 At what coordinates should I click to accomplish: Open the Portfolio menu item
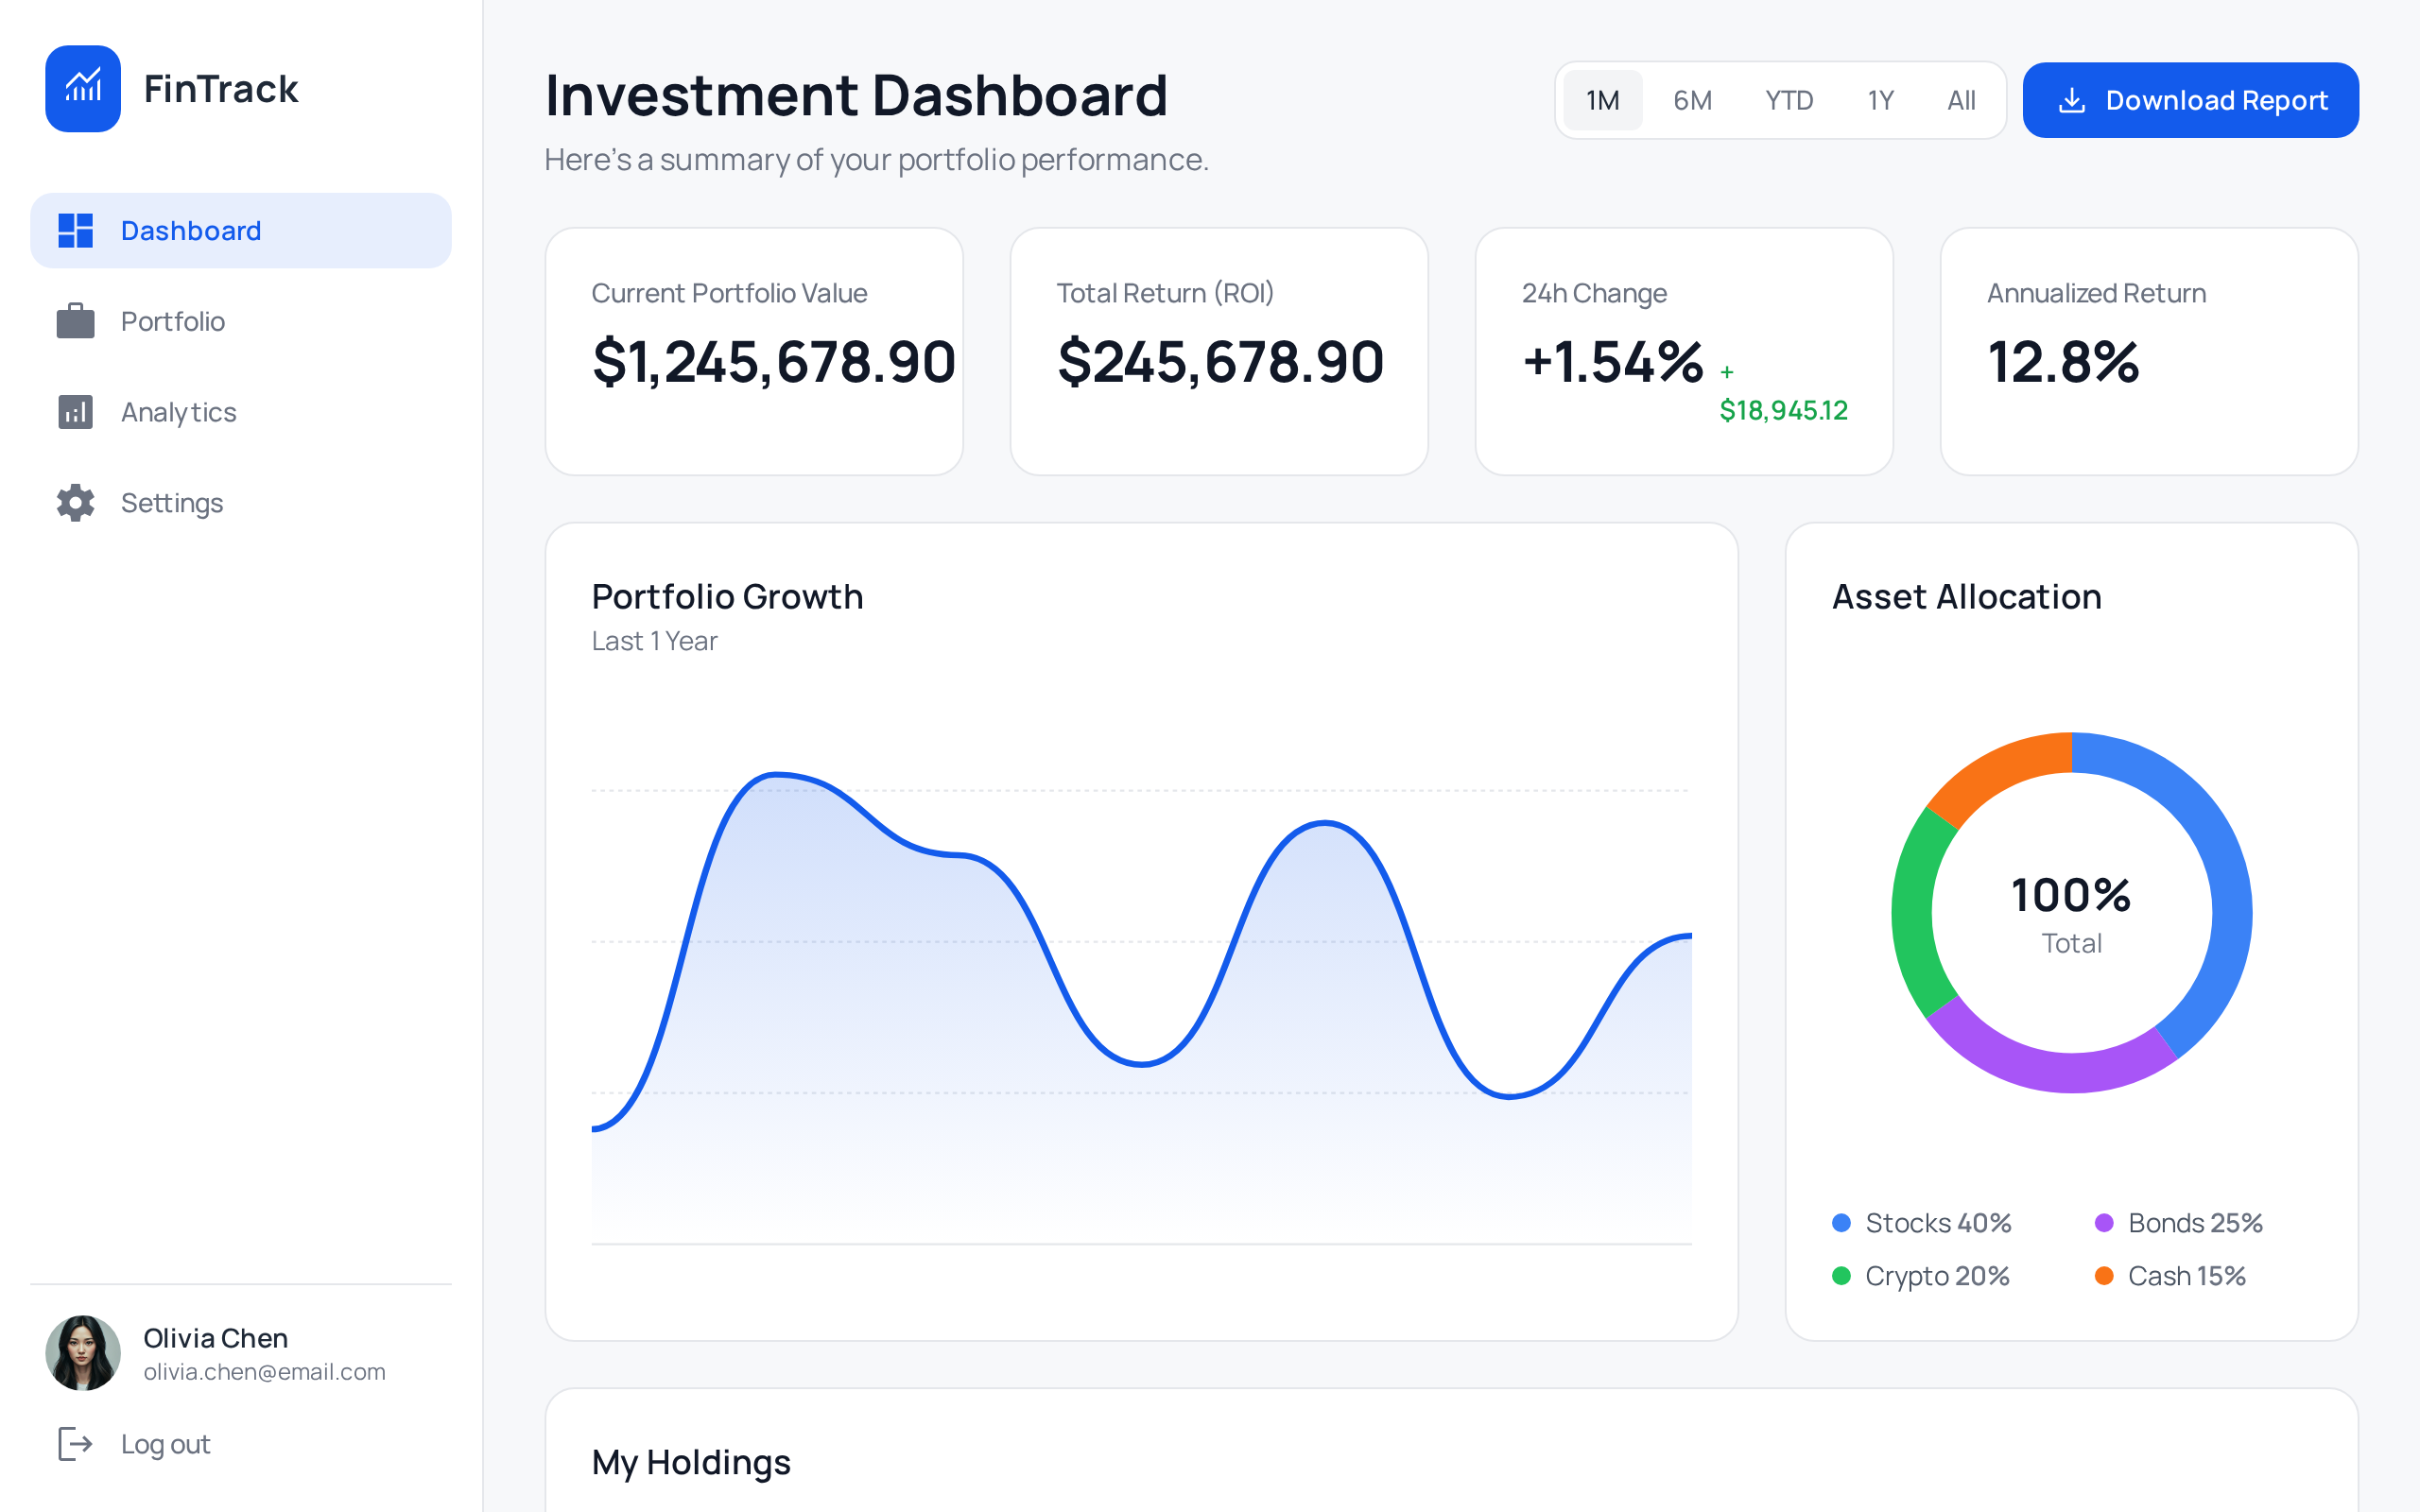click(173, 321)
